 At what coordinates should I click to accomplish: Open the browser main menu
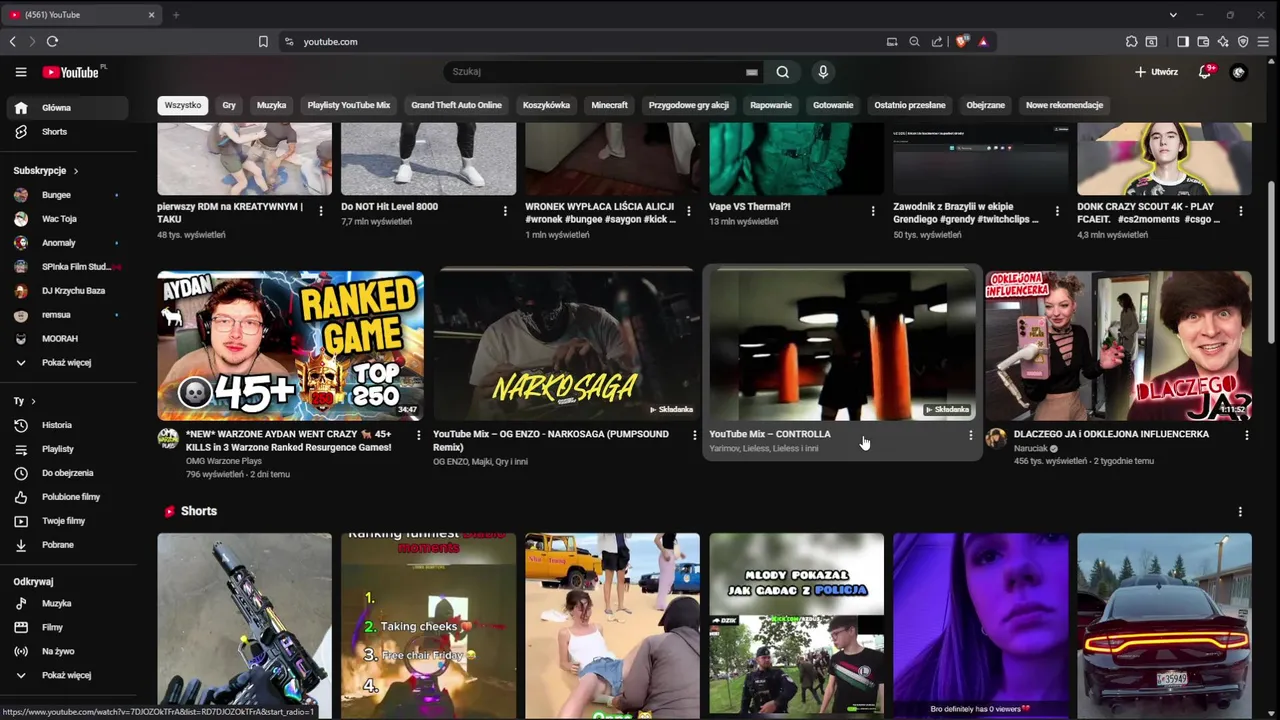pos(1264,42)
